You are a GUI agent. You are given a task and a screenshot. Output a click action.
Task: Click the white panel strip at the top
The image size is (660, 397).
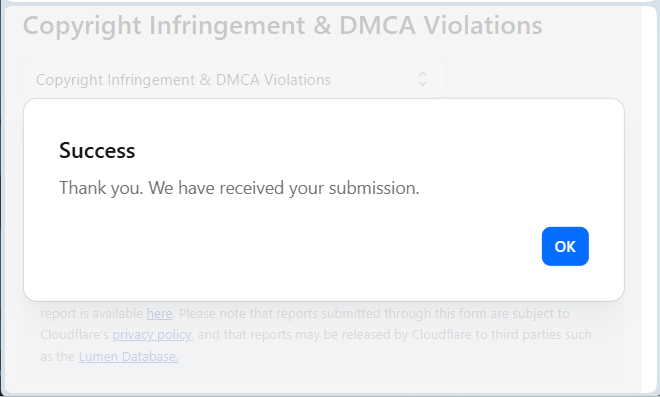click(x=328, y=1)
